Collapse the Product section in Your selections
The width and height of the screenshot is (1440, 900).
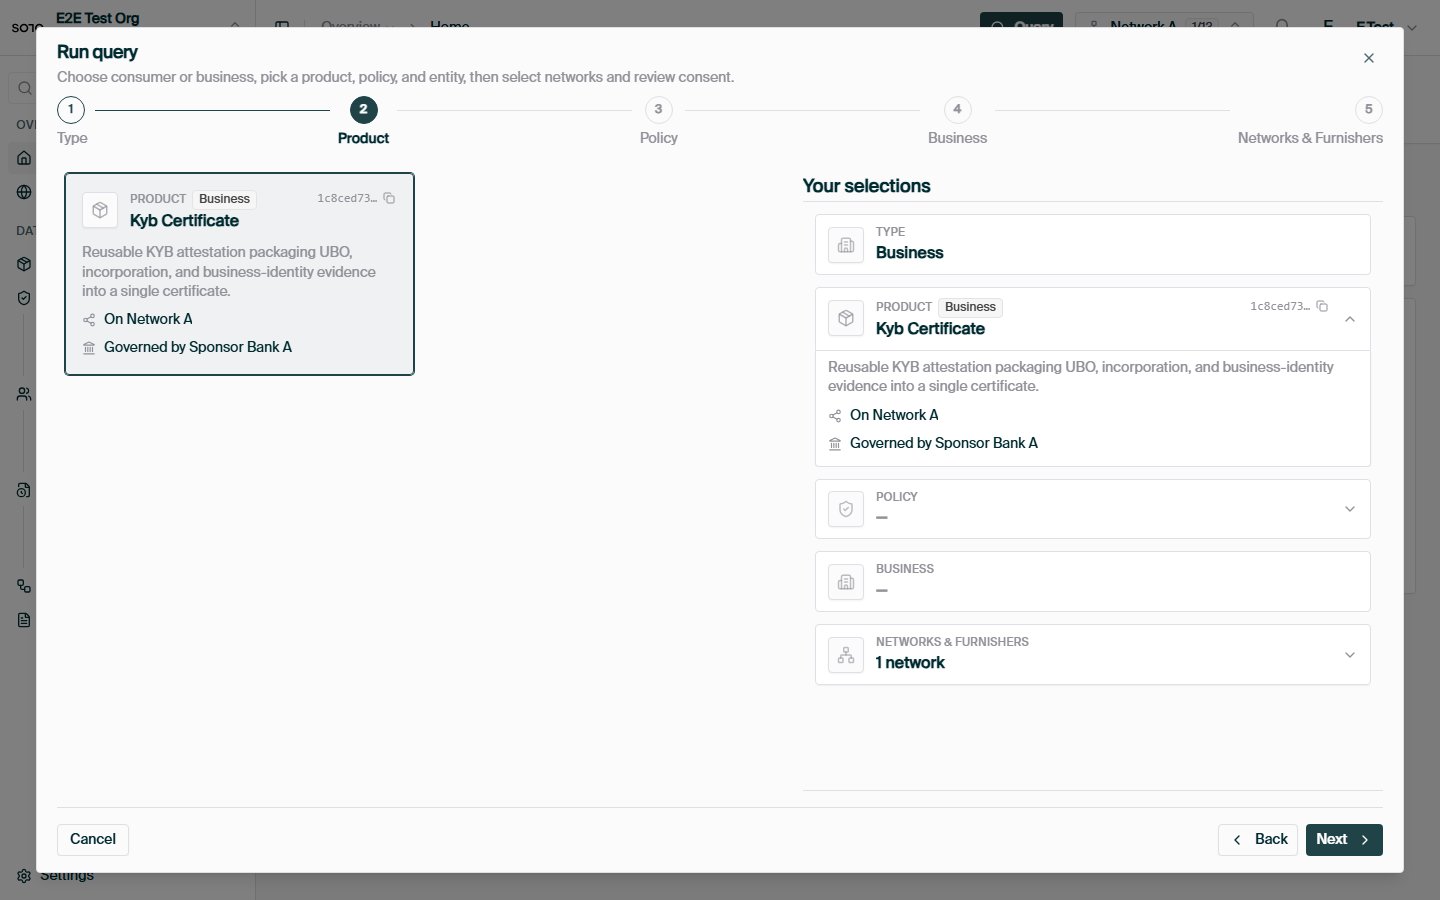1350,319
